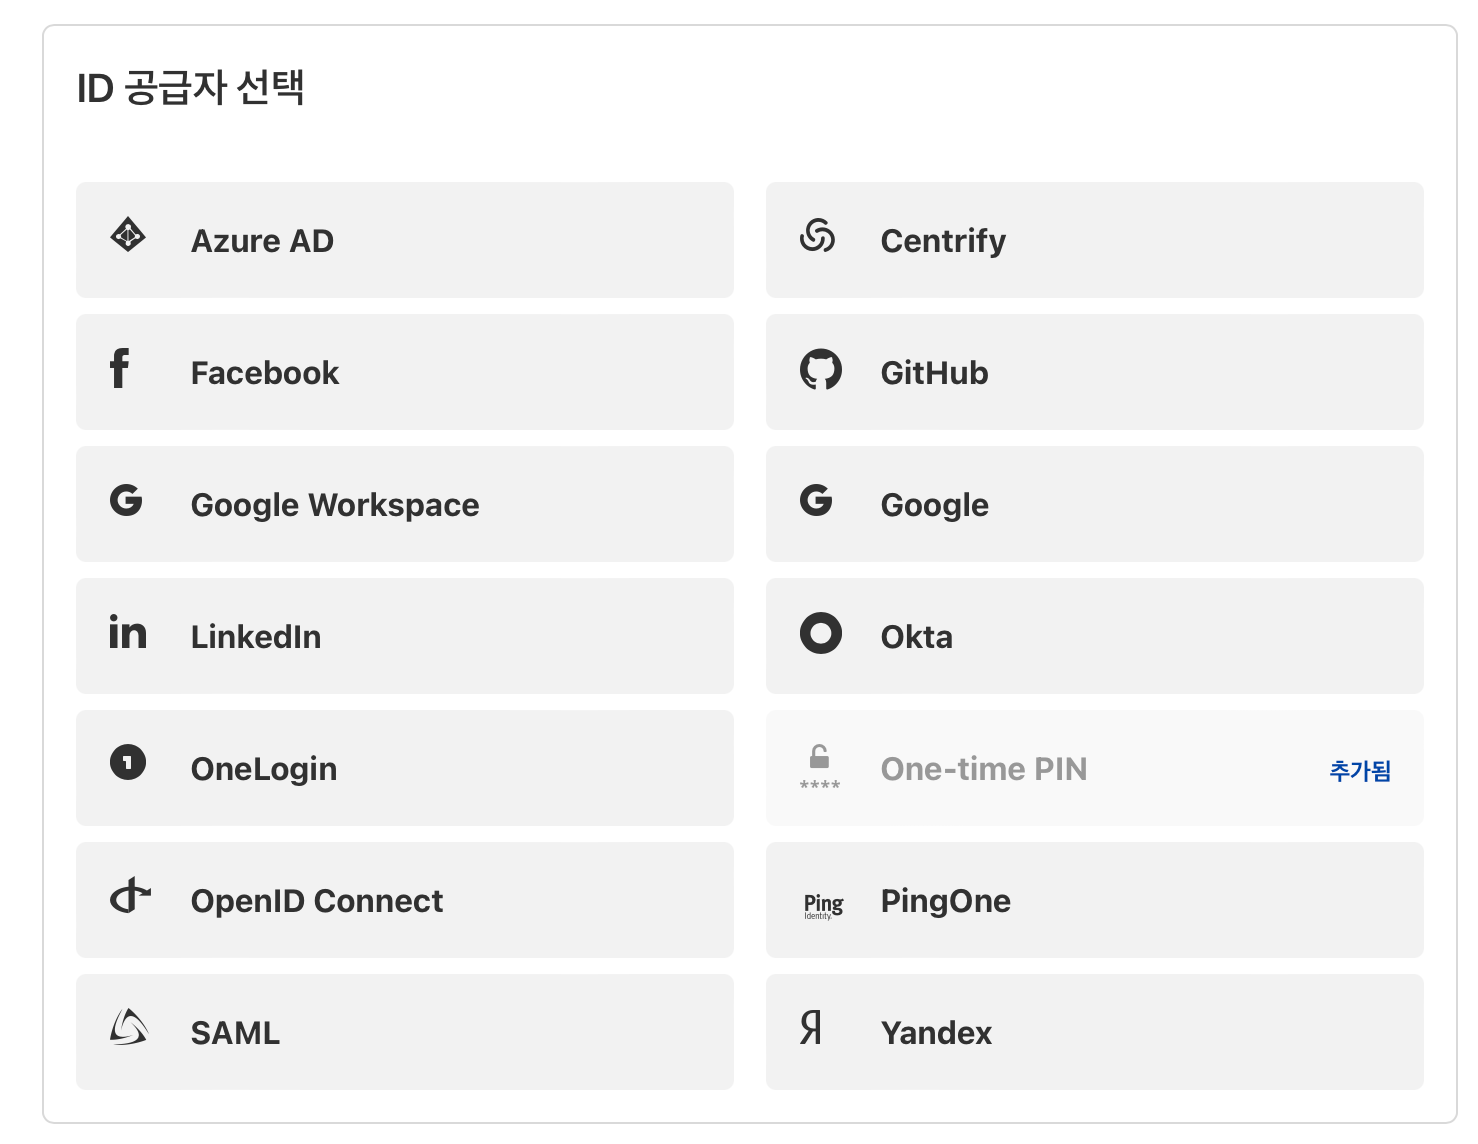Click the Yandex Я logo icon

811,1027
